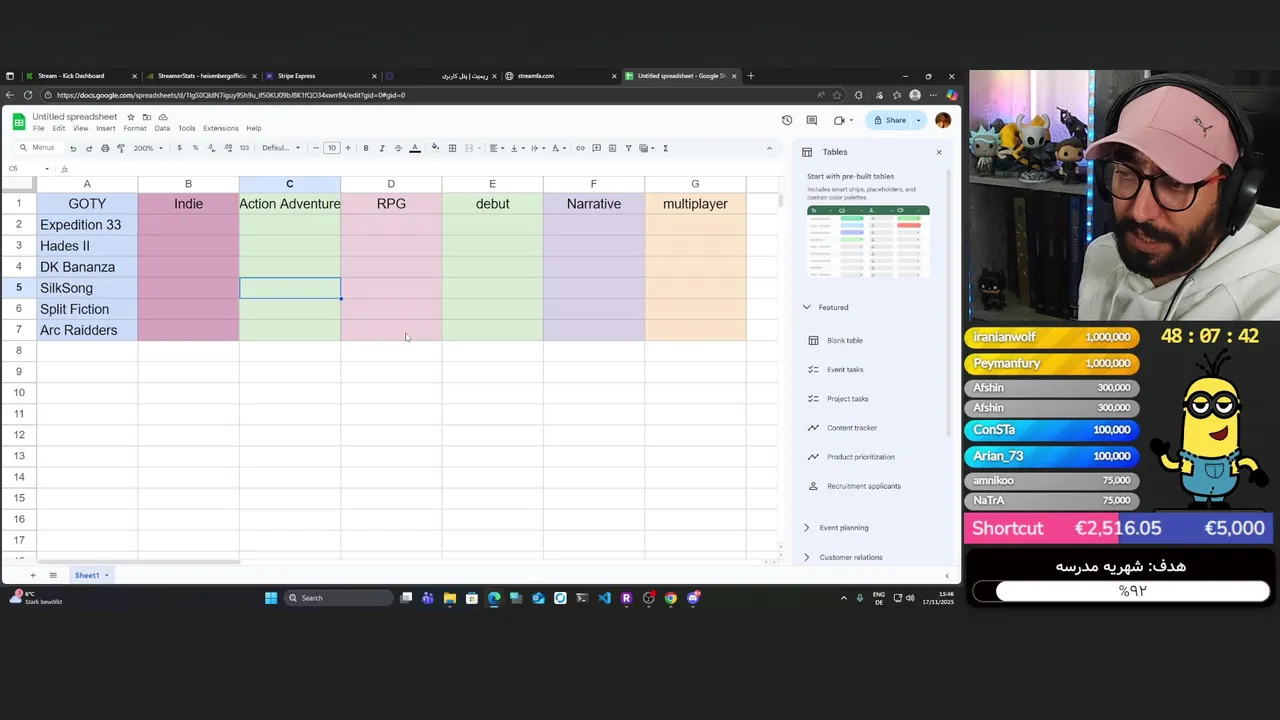1280x720 pixels.
Task: Open the fill color picker
Action: [435, 148]
